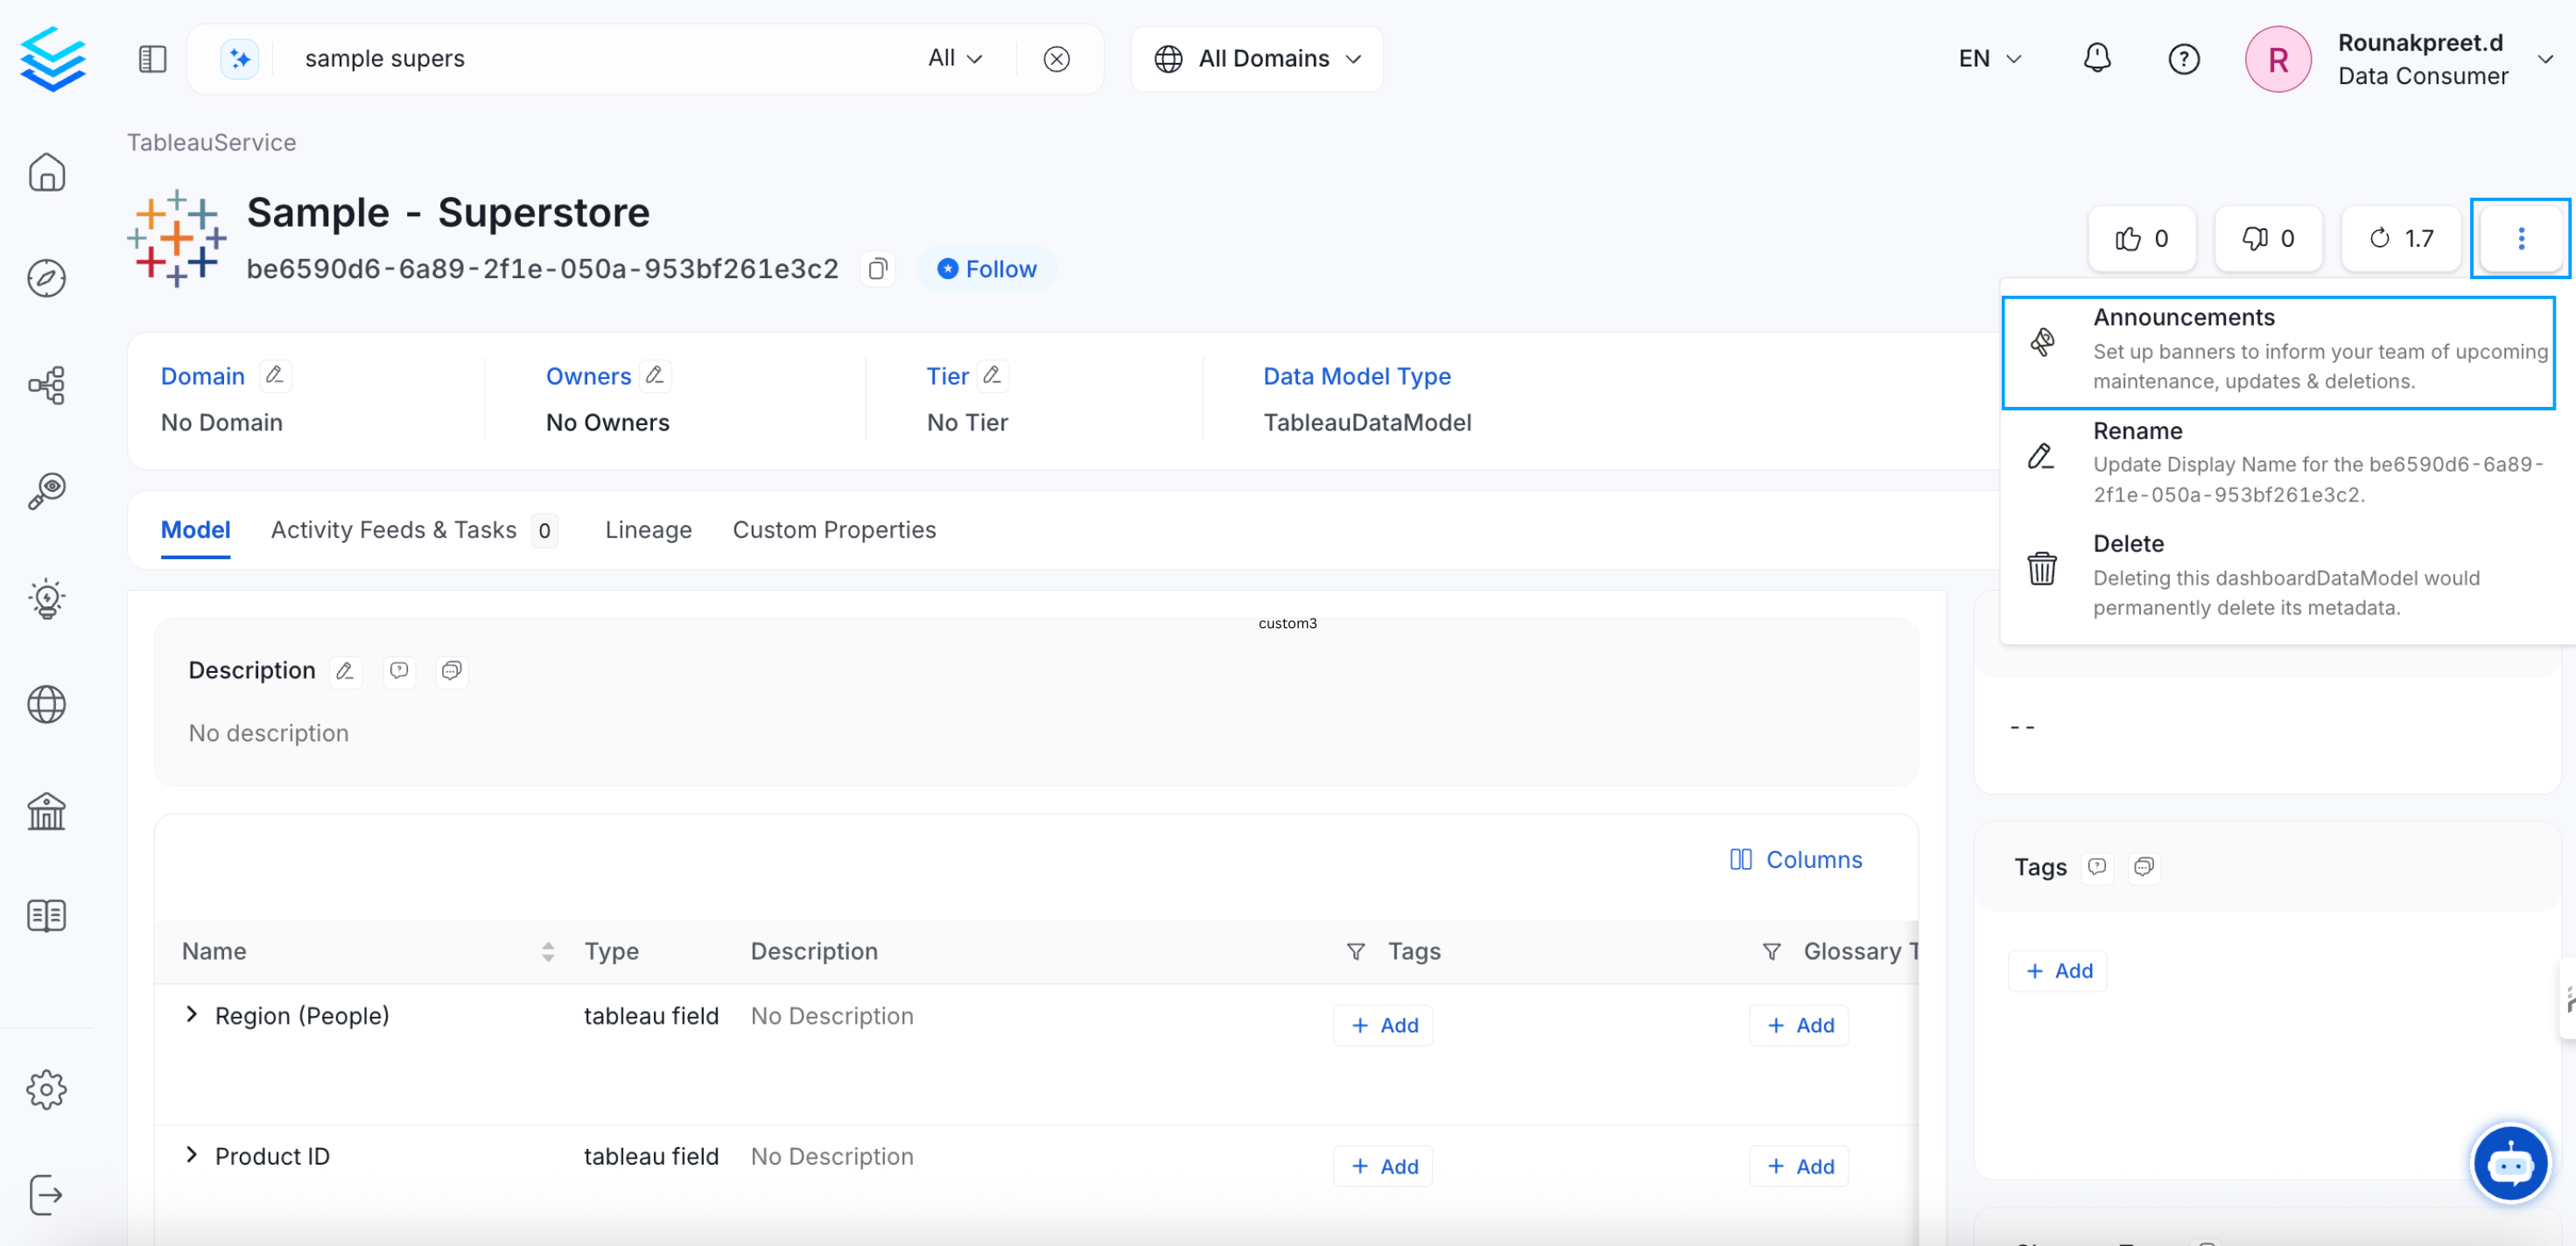Image resolution: width=2576 pixels, height=1246 pixels.
Task: Select the Observability magnifier icon in sidebar
Action: coord(47,490)
